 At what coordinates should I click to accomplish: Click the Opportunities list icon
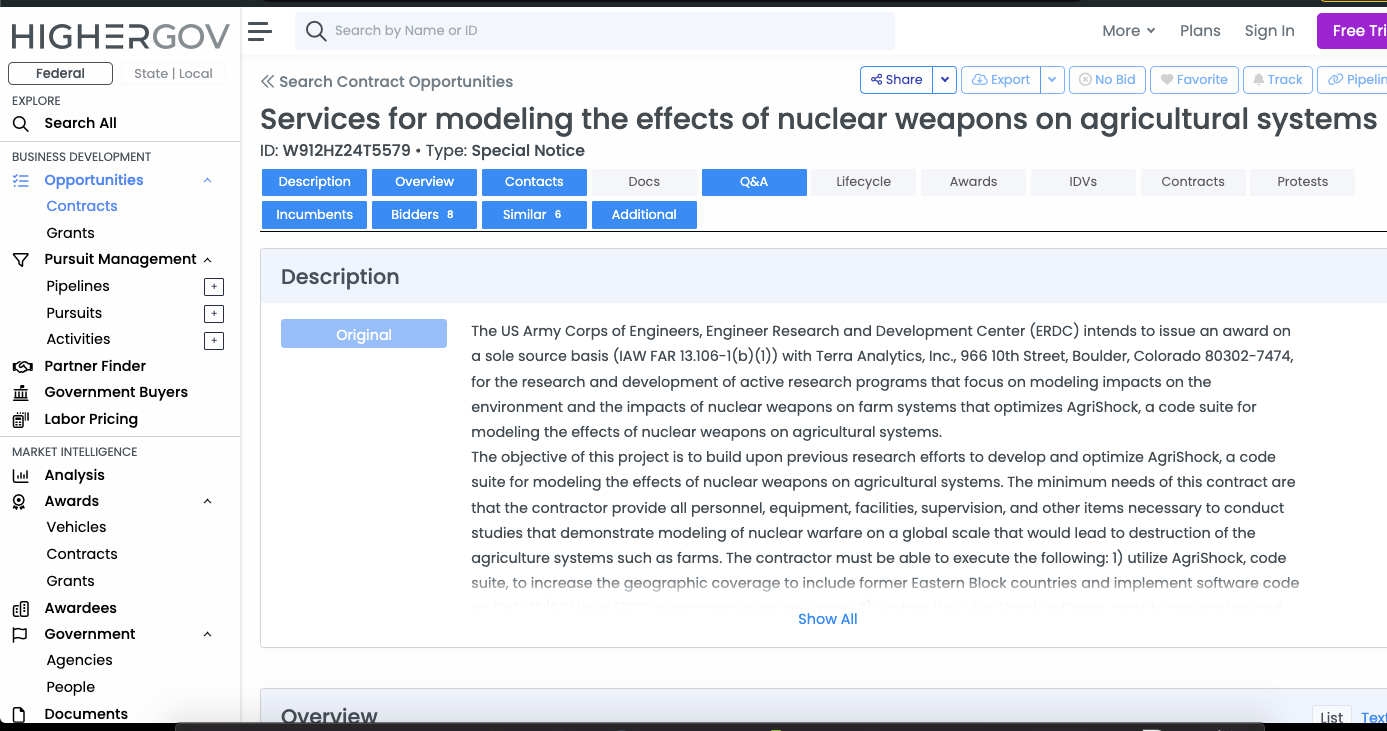[x=21, y=181]
